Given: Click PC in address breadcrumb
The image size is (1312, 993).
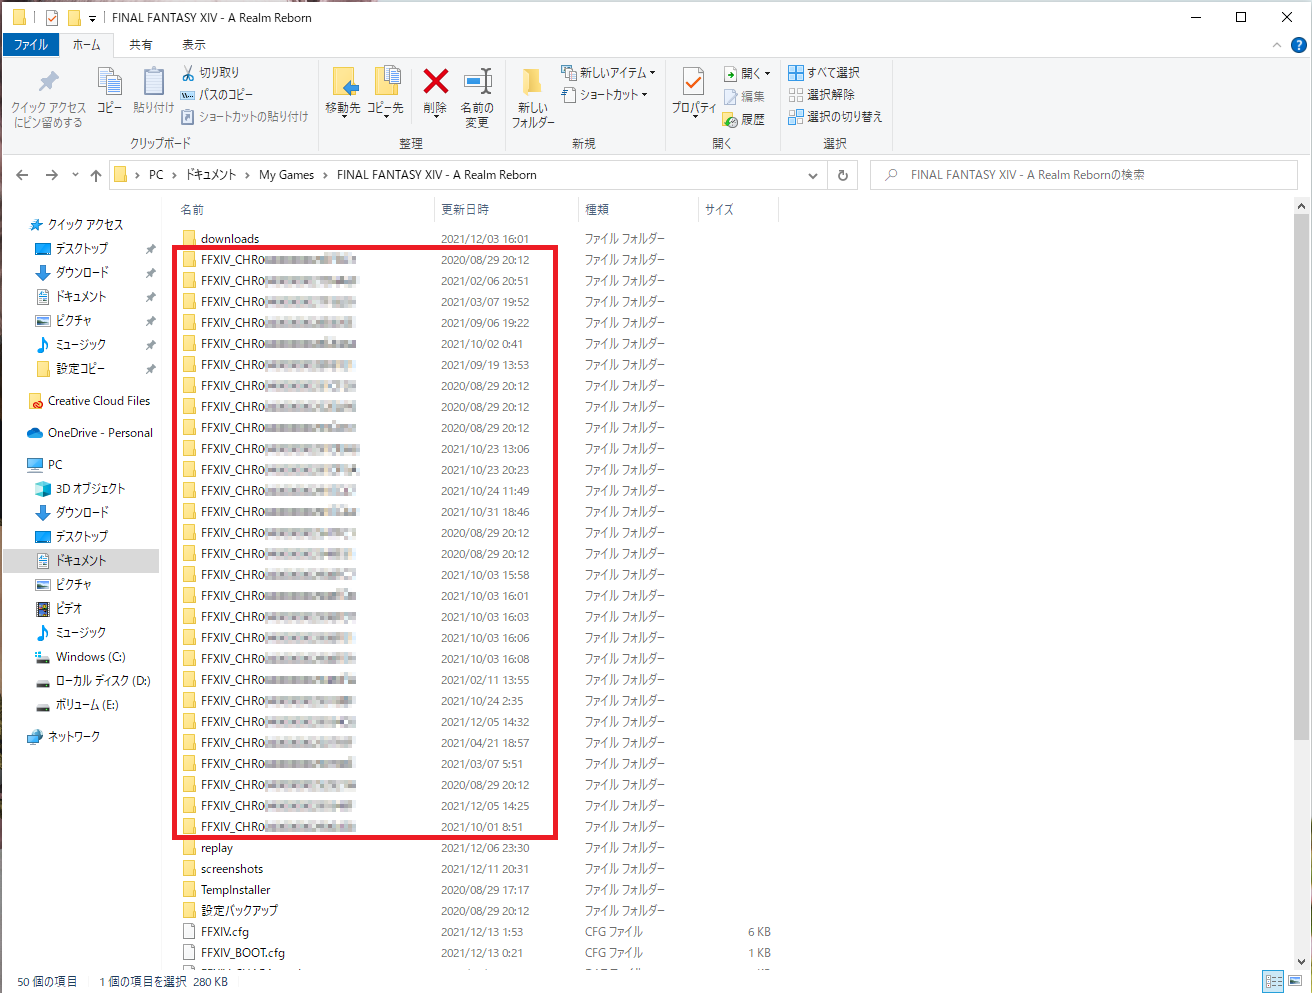Looking at the screenshot, I should [x=156, y=175].
